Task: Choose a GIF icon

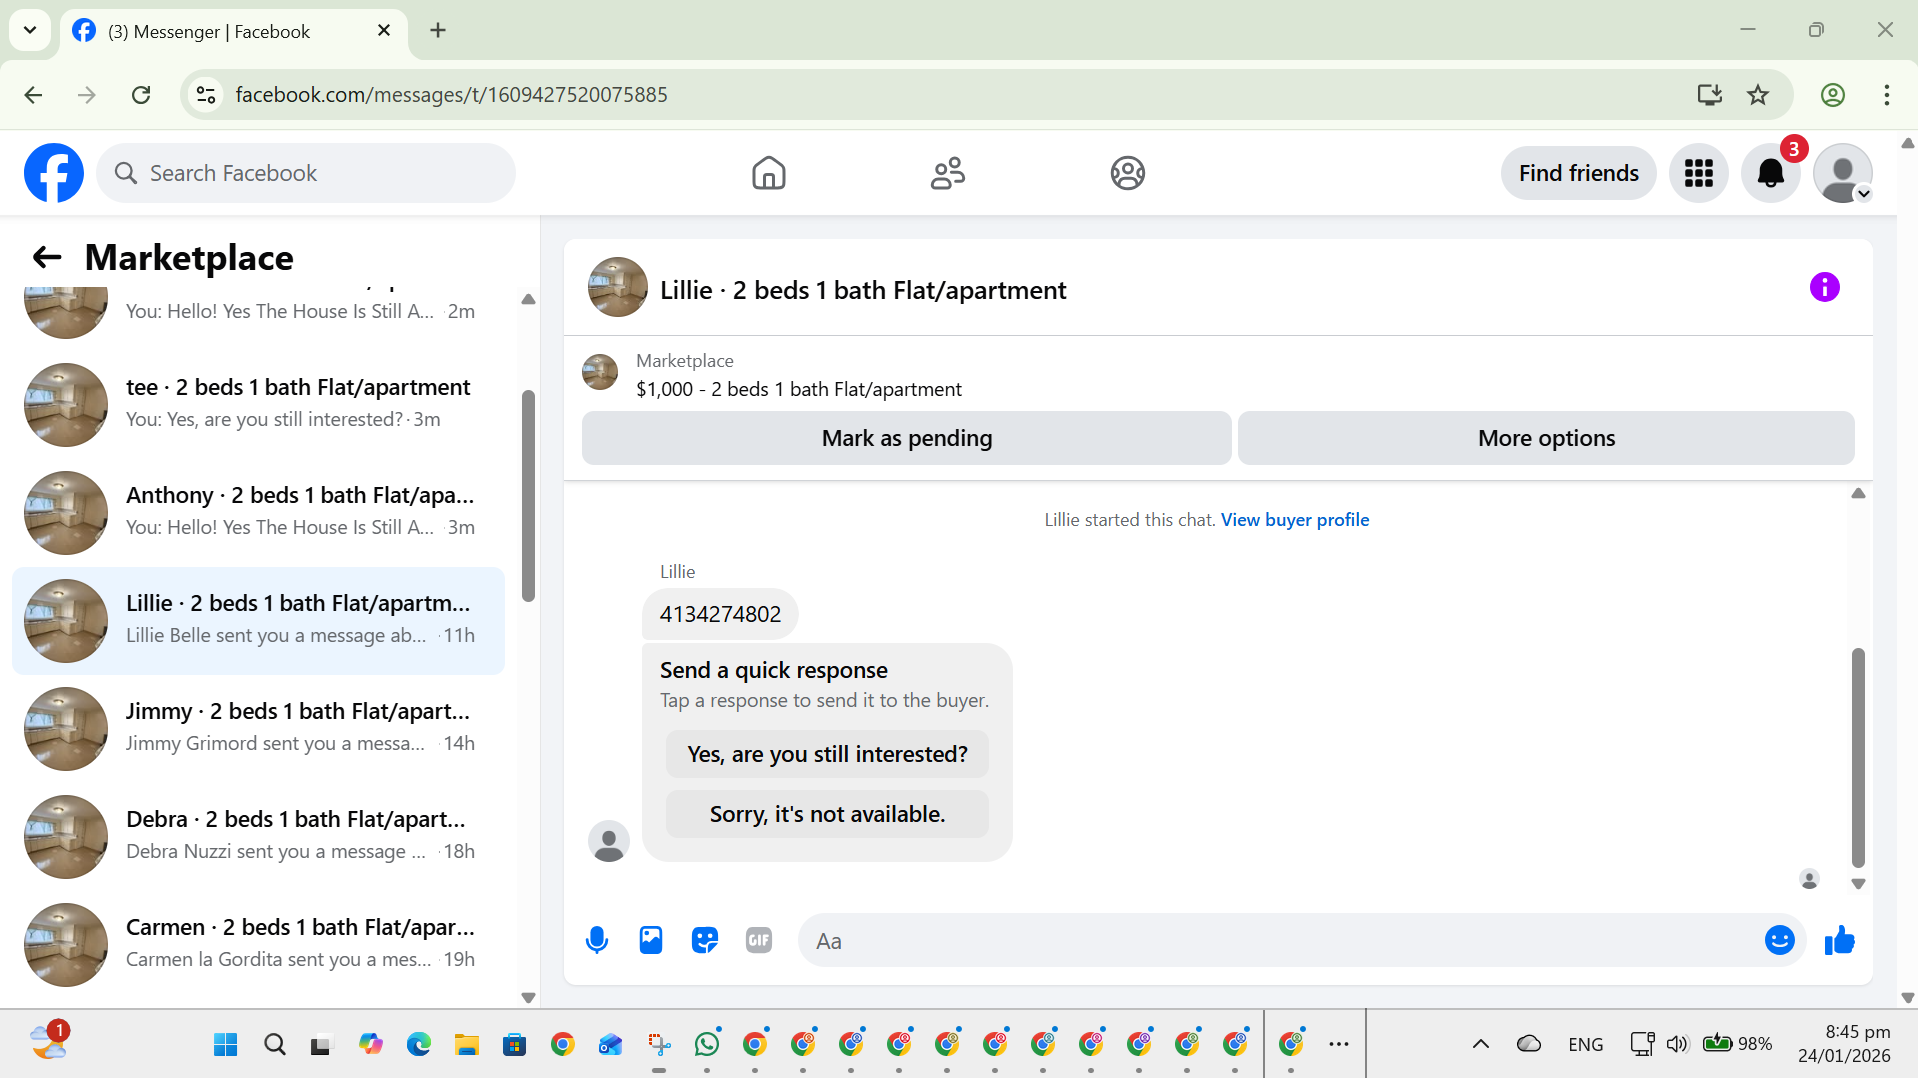Action: tap(759, 940)
